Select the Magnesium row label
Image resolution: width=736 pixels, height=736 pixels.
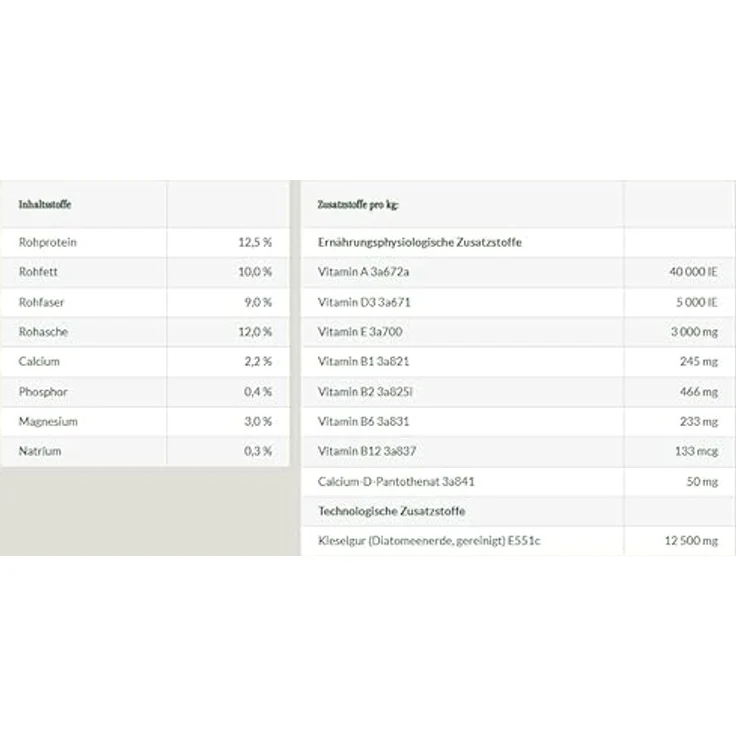[48, 422]
